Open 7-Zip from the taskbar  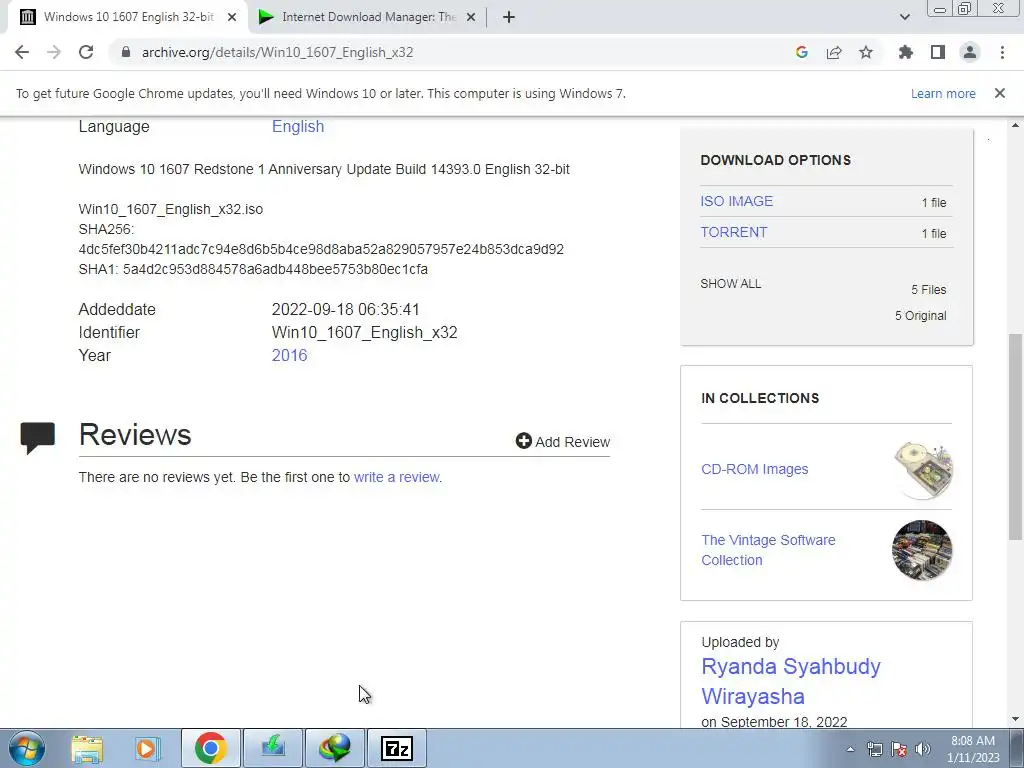point(397,748)
